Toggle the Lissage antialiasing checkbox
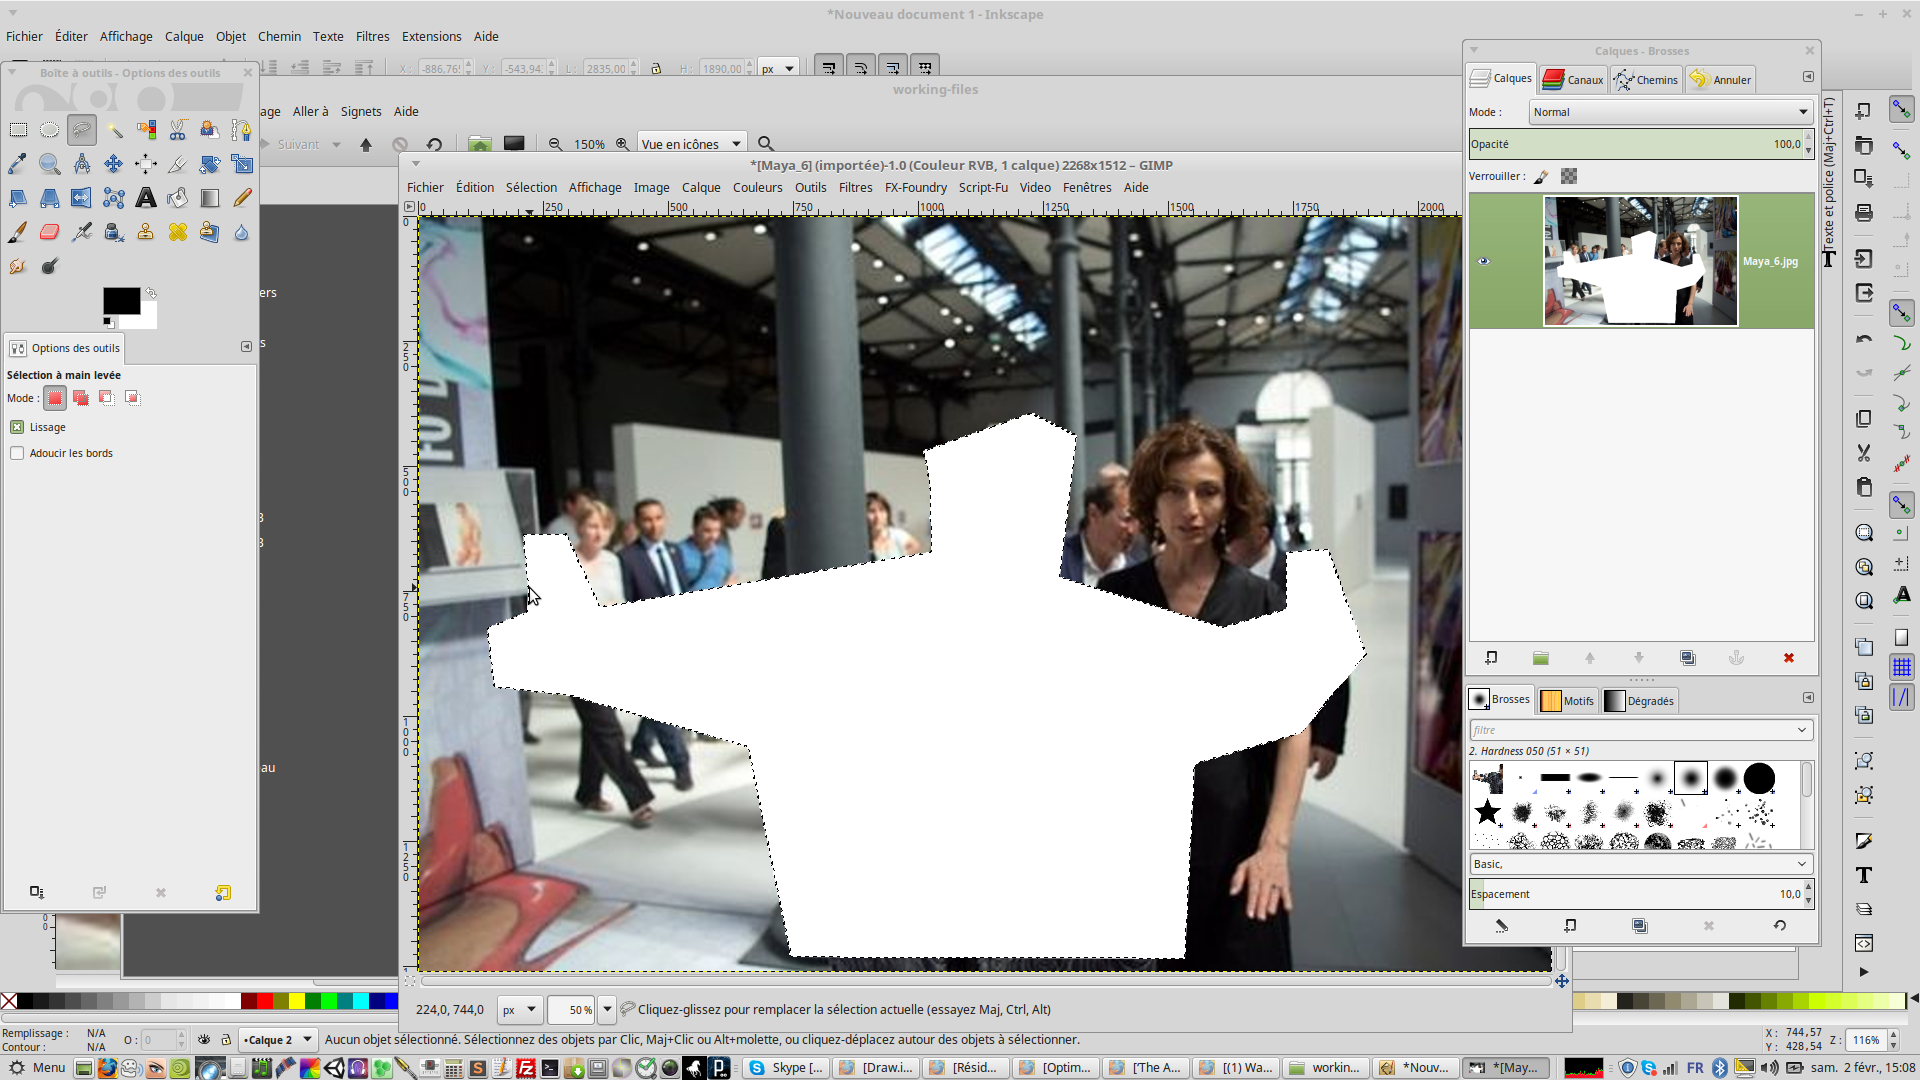This screenshot has height=1080, width=1920. click(x=17, y=427)
